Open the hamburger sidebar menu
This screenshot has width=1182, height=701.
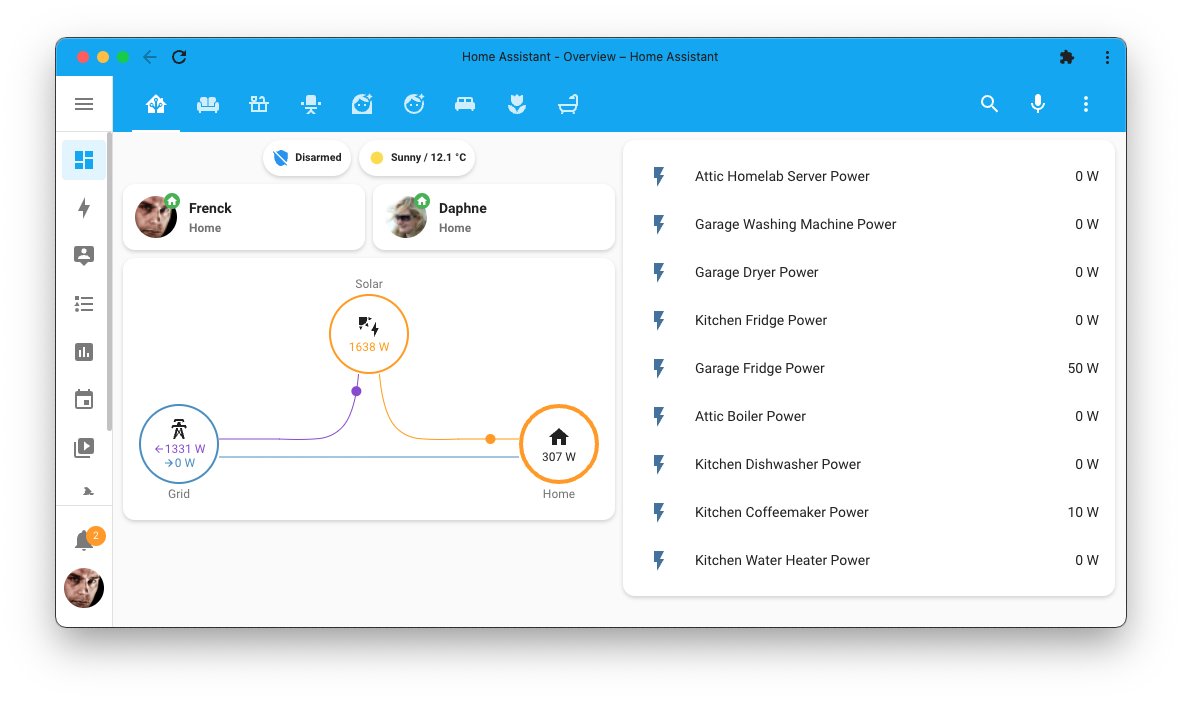(x=84, y=104)
